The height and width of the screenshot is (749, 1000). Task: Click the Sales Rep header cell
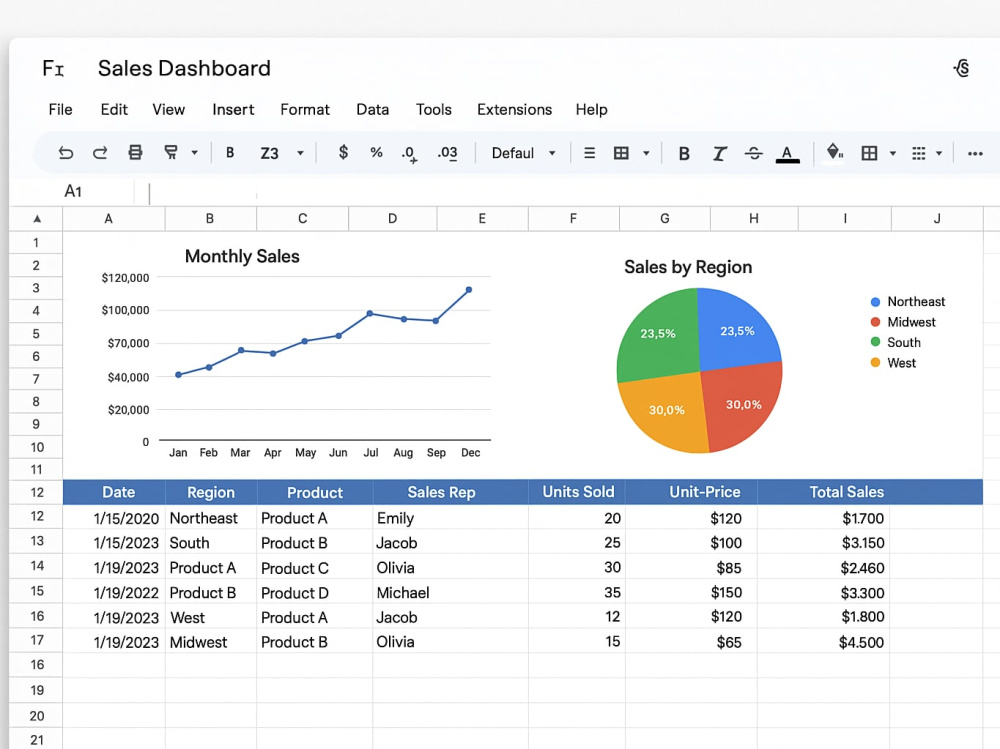point(451,493)
